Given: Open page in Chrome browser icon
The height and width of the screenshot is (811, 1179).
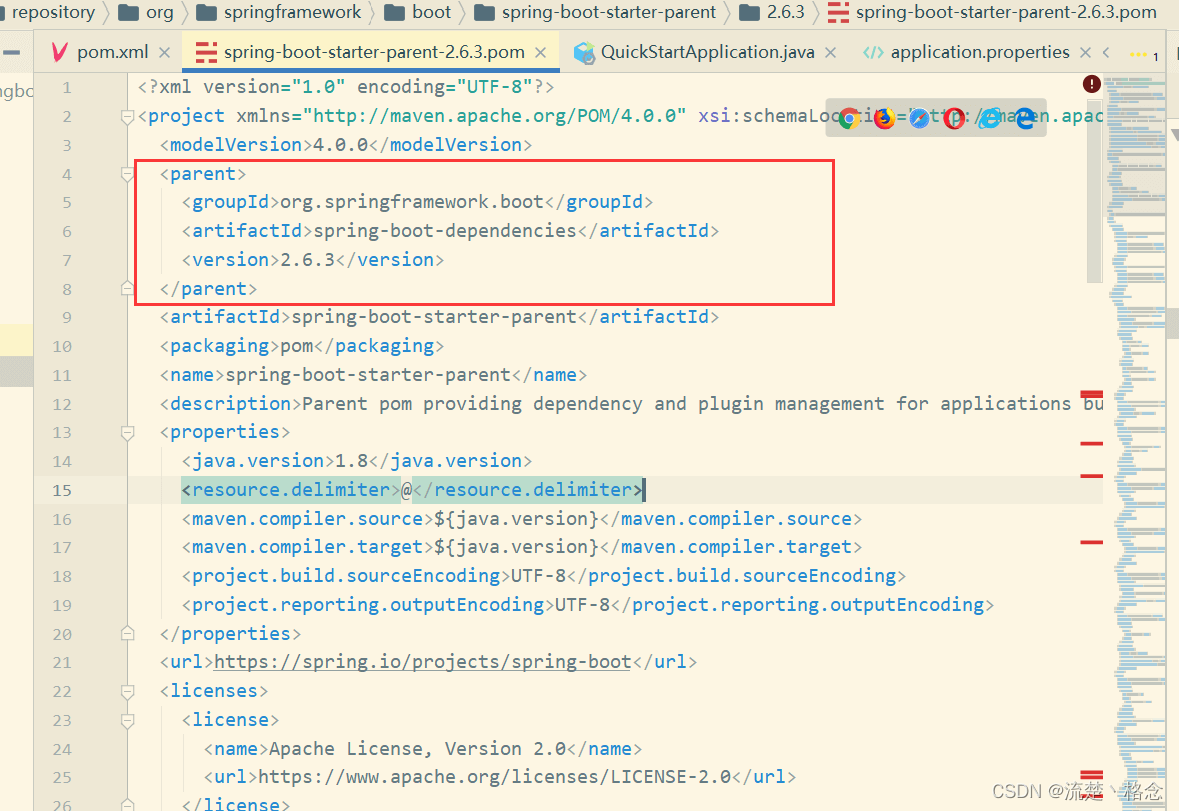Looking at the screenshot, I should (x=849, y=118).
